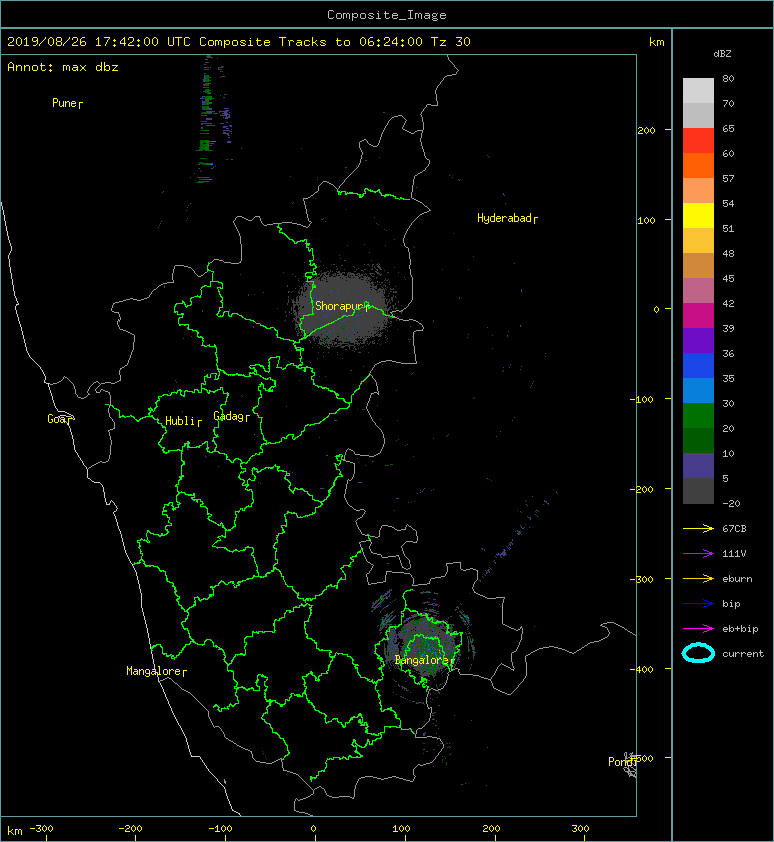Click the dBZ legend heading

click(x=722, y=54)
